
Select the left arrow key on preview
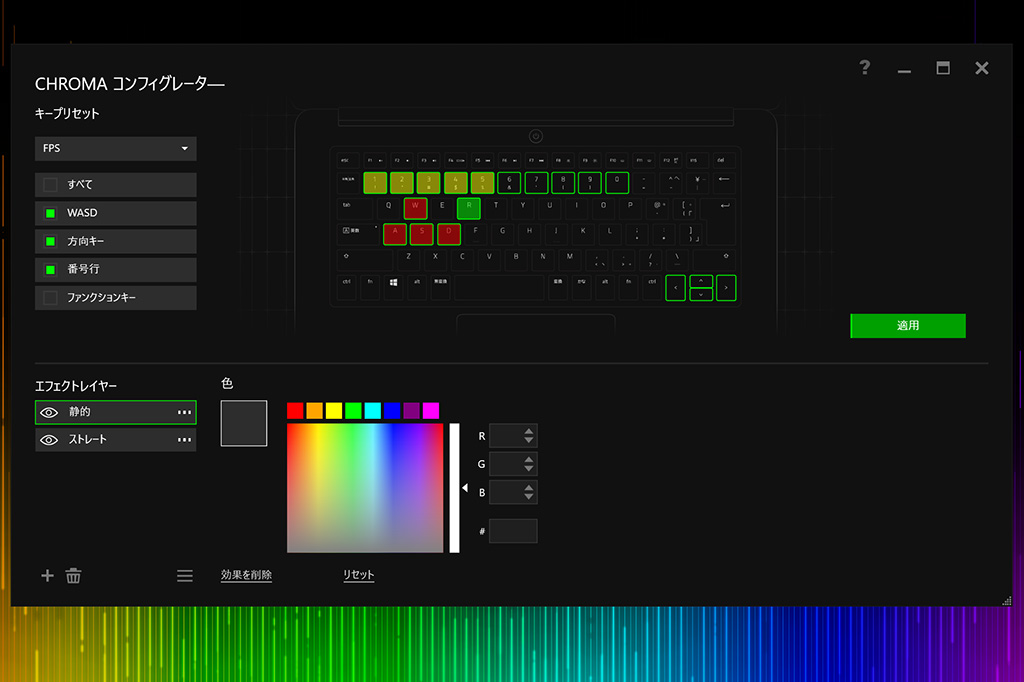point(675,288)
